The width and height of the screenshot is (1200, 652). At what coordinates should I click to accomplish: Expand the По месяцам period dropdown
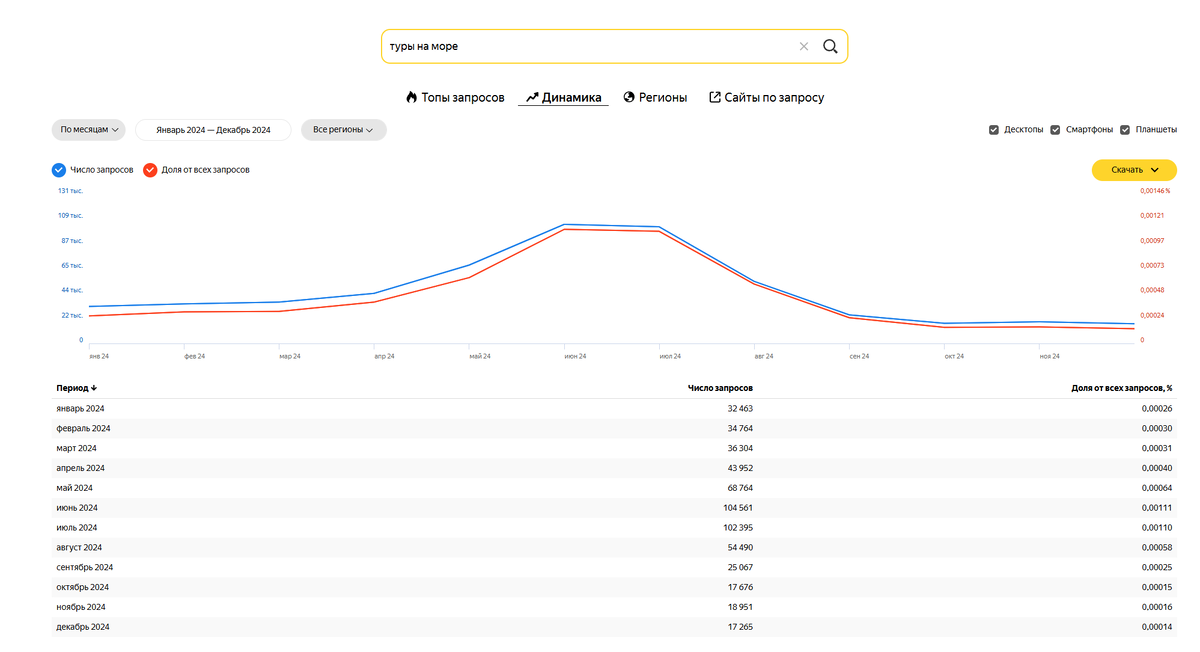pyautogui.click(x=90, y=130)
